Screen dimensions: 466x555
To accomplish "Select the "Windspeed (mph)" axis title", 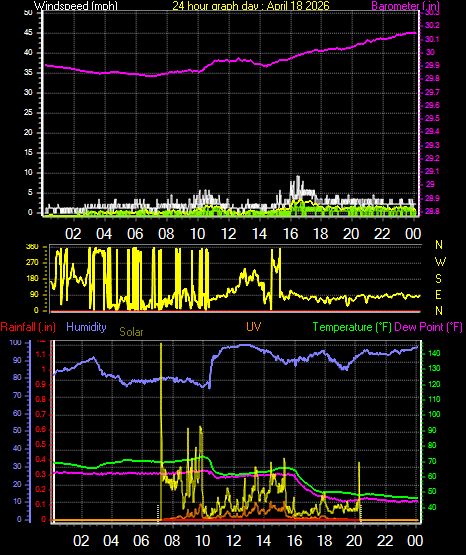I will [76, 6].
